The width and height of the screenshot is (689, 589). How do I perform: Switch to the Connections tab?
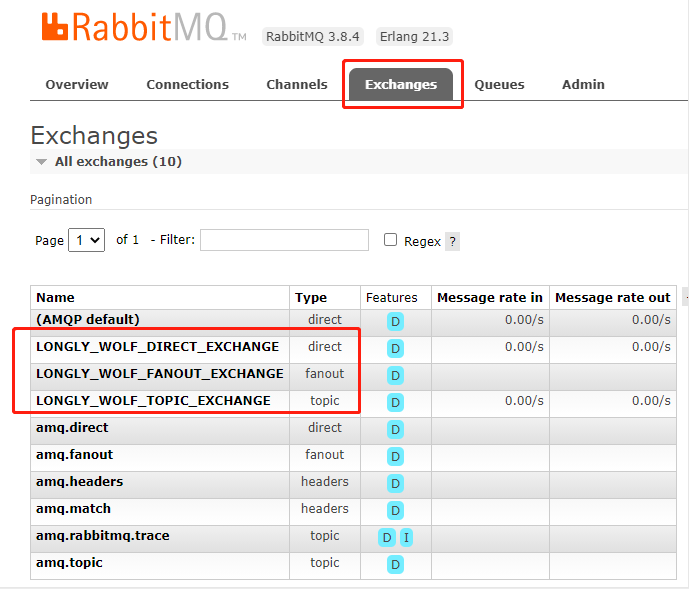188,84
